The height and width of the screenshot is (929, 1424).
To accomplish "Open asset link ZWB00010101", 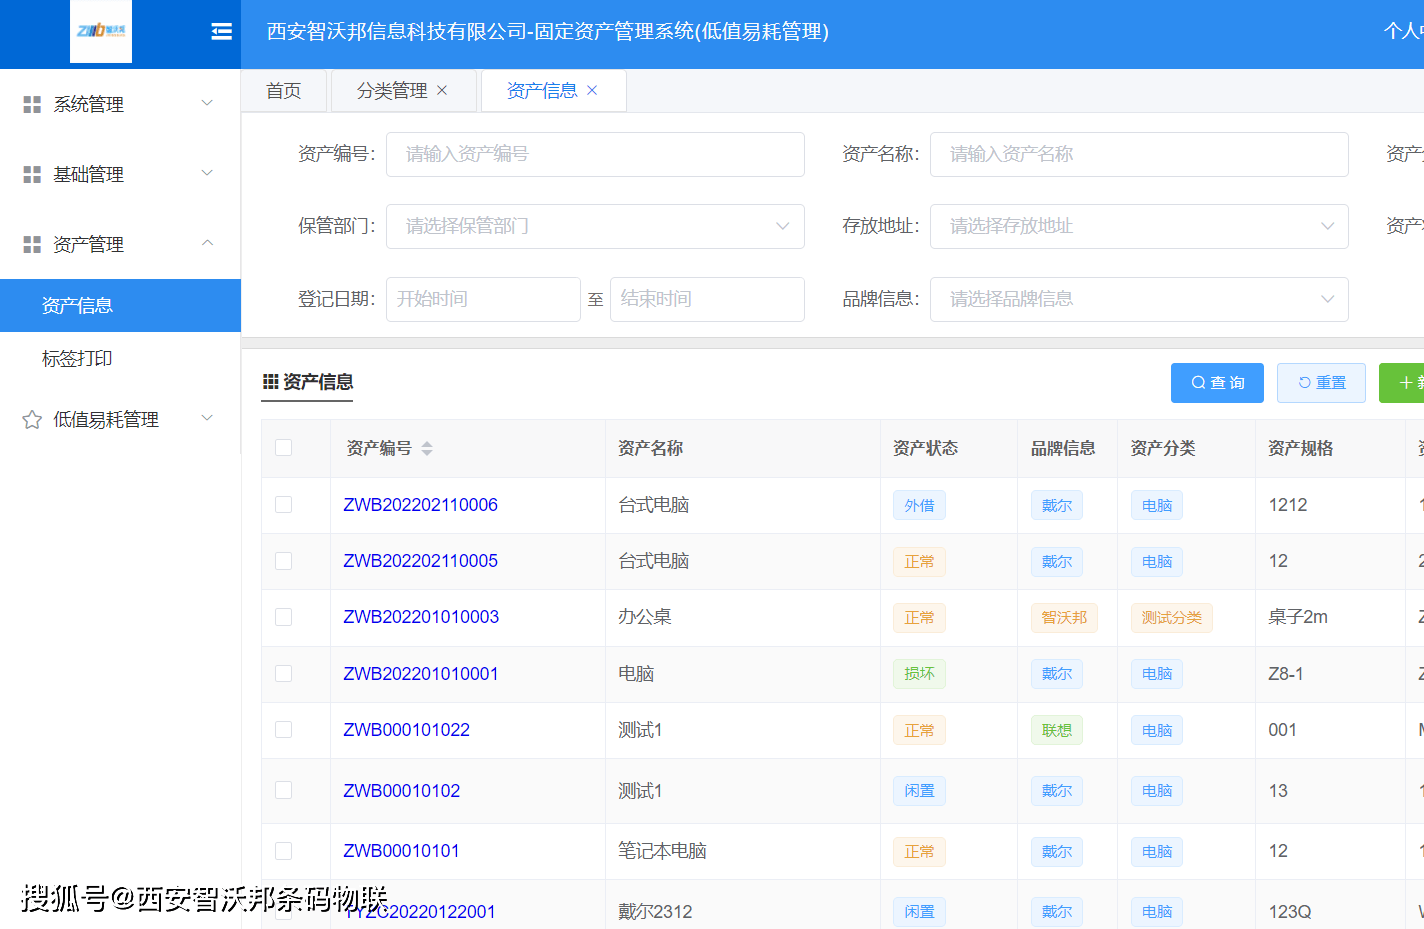I will click(401, 851).
